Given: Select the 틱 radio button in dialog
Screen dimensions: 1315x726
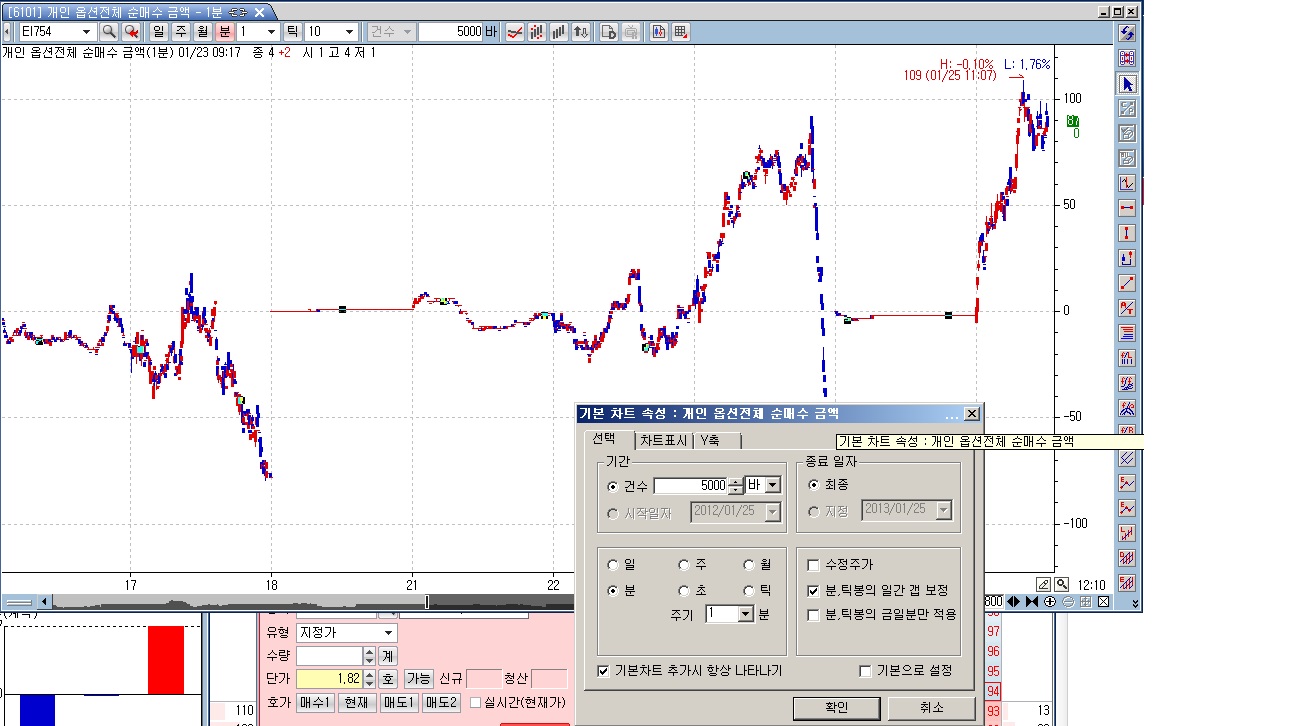Looking at the screenshot, I should [749, 591].
